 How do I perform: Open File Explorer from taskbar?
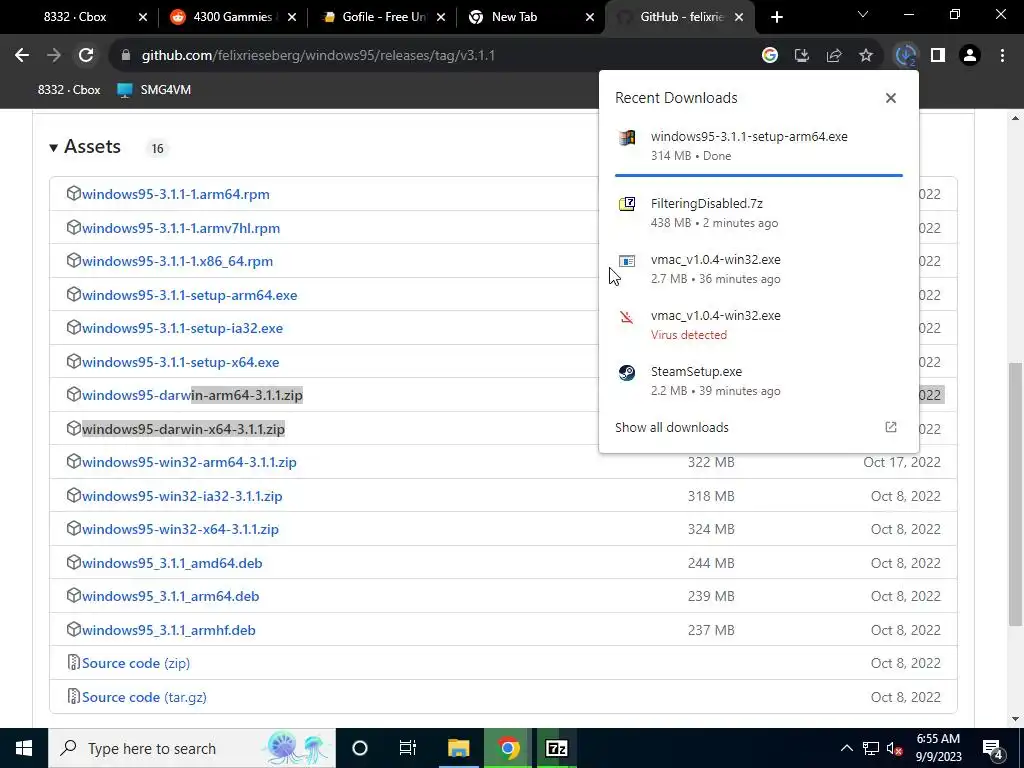click(458, 748)
